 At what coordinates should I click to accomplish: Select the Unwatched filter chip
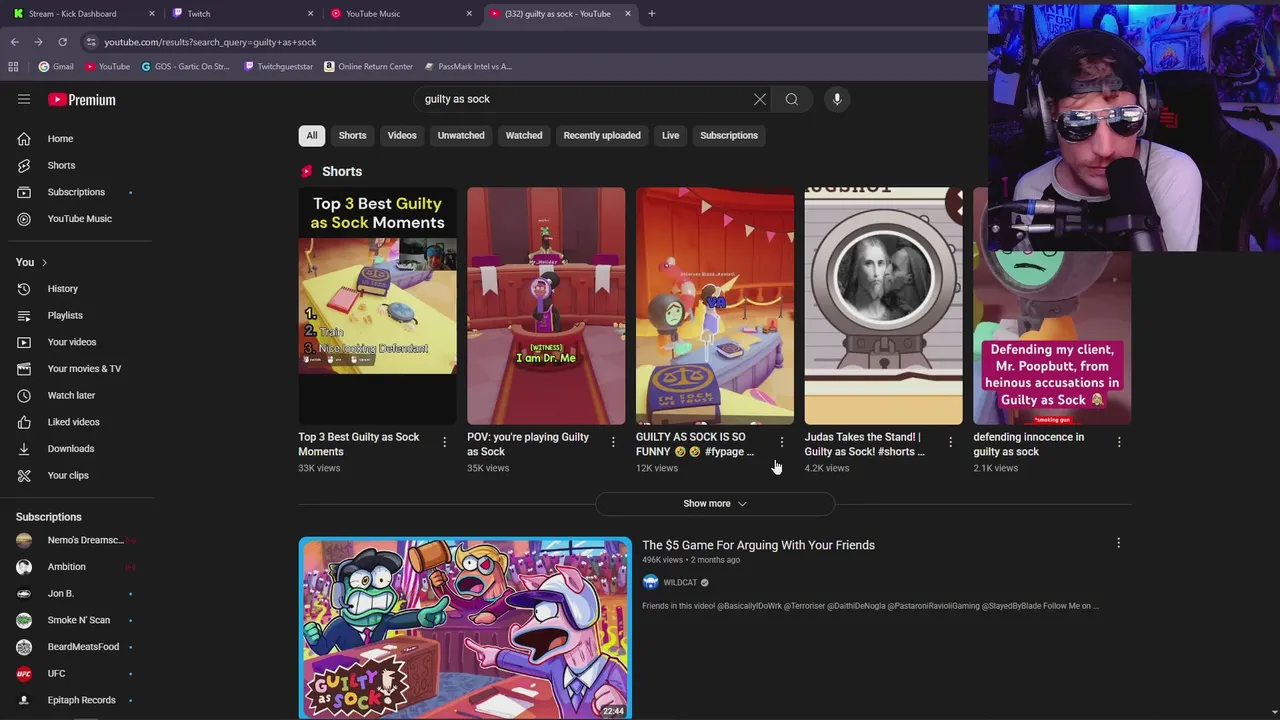click(461, 135)
